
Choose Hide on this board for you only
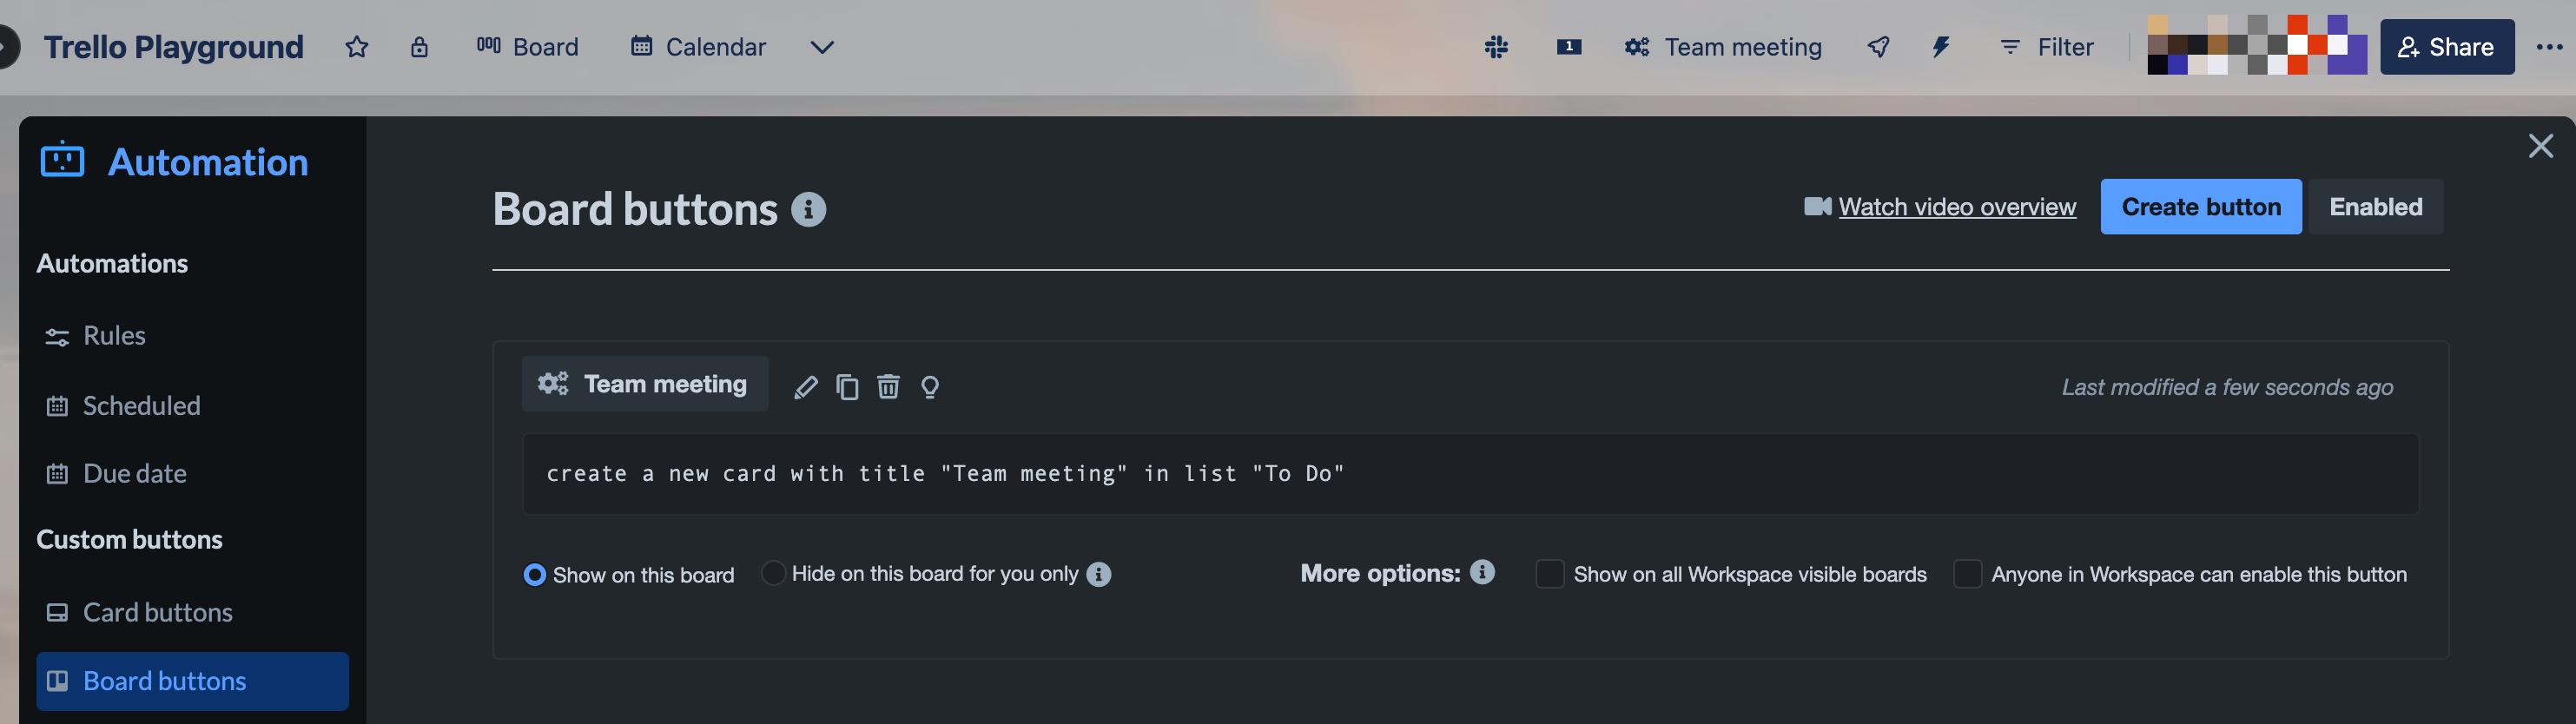tap(772, 573)
